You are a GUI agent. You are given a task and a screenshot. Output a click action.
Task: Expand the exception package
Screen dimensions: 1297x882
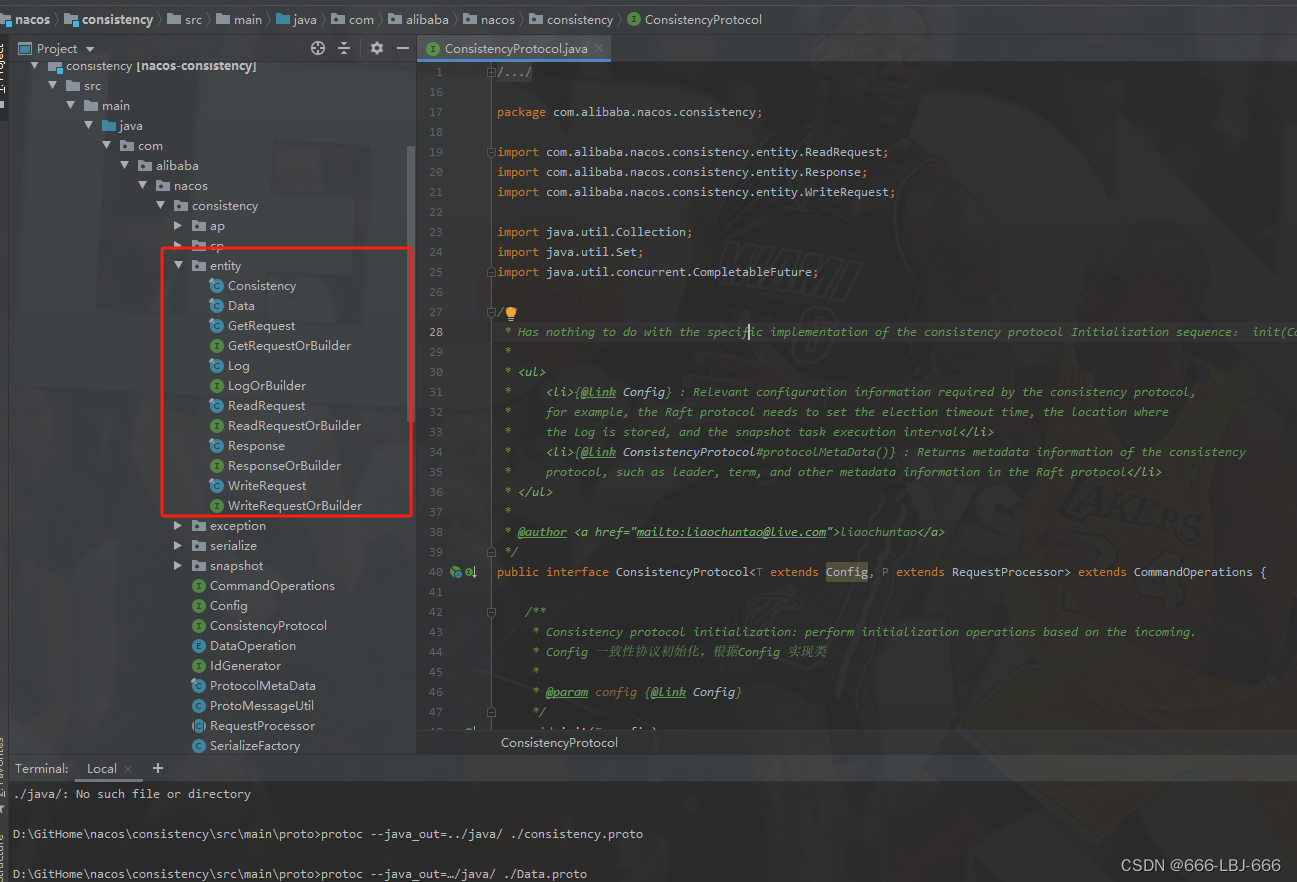[178, 526]
